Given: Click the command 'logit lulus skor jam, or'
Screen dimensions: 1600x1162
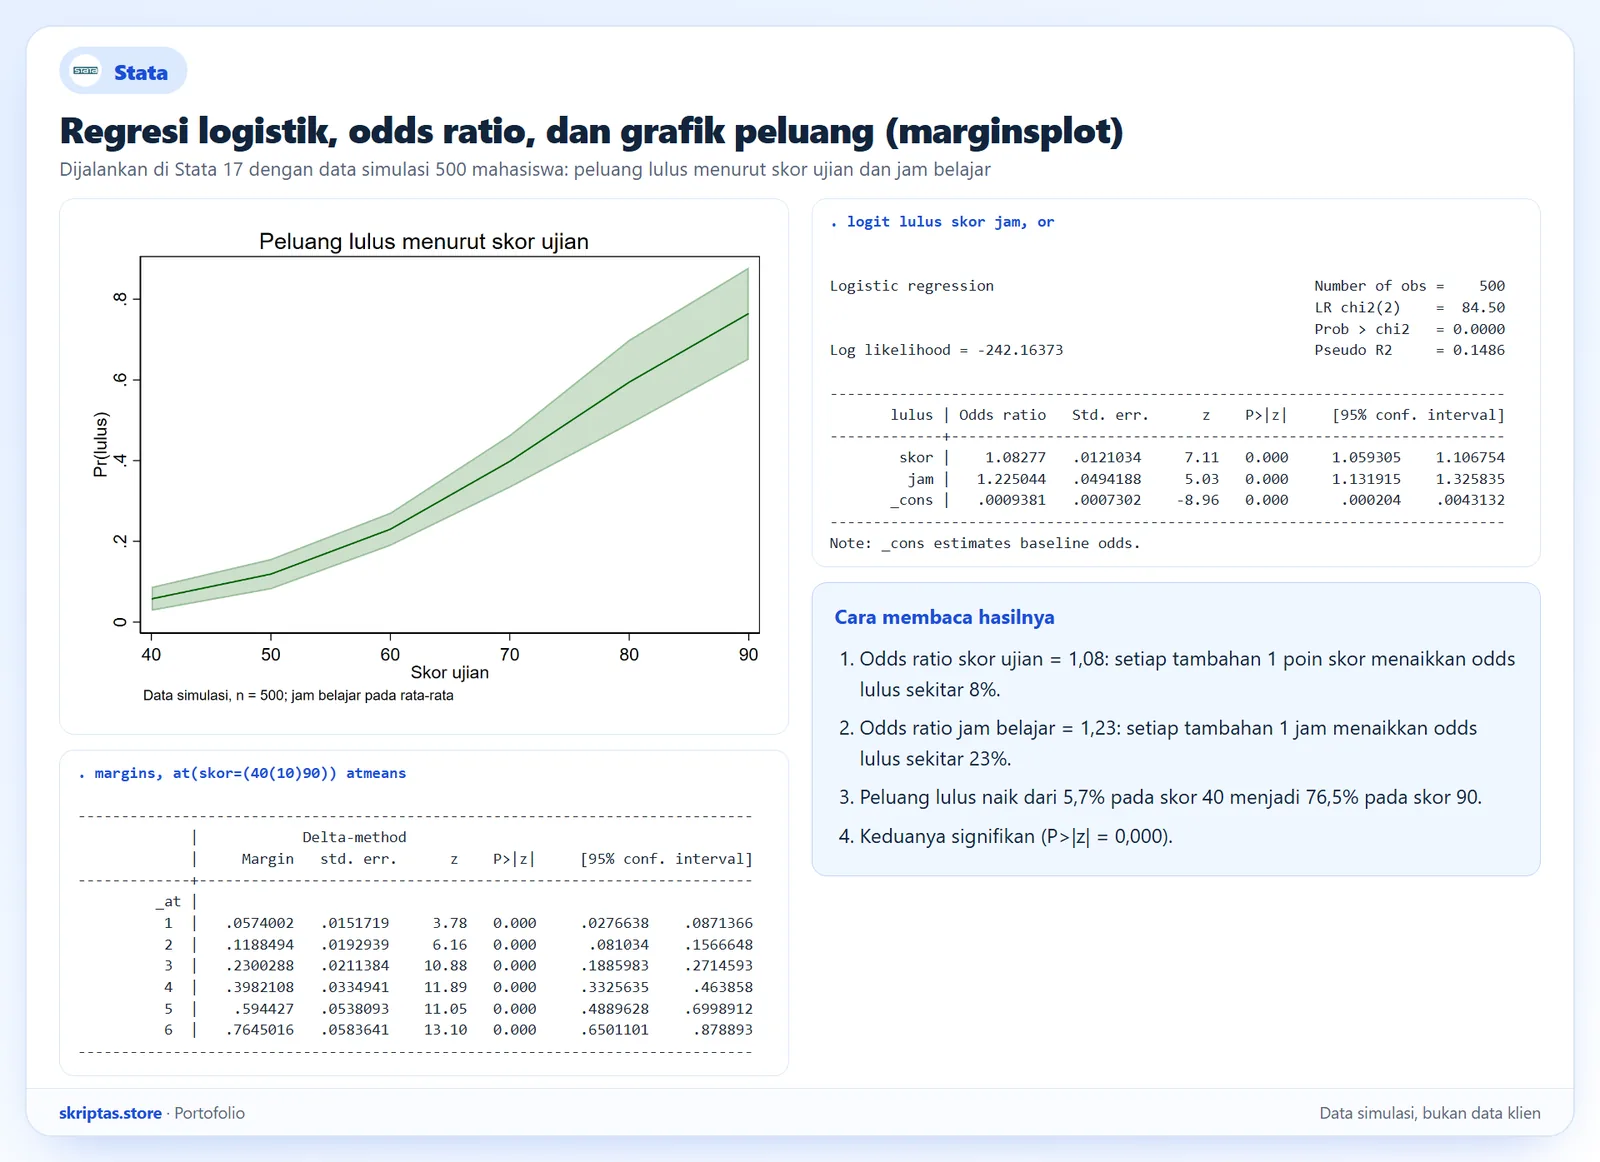Looking at the screenshot, I should click(942, 222).
